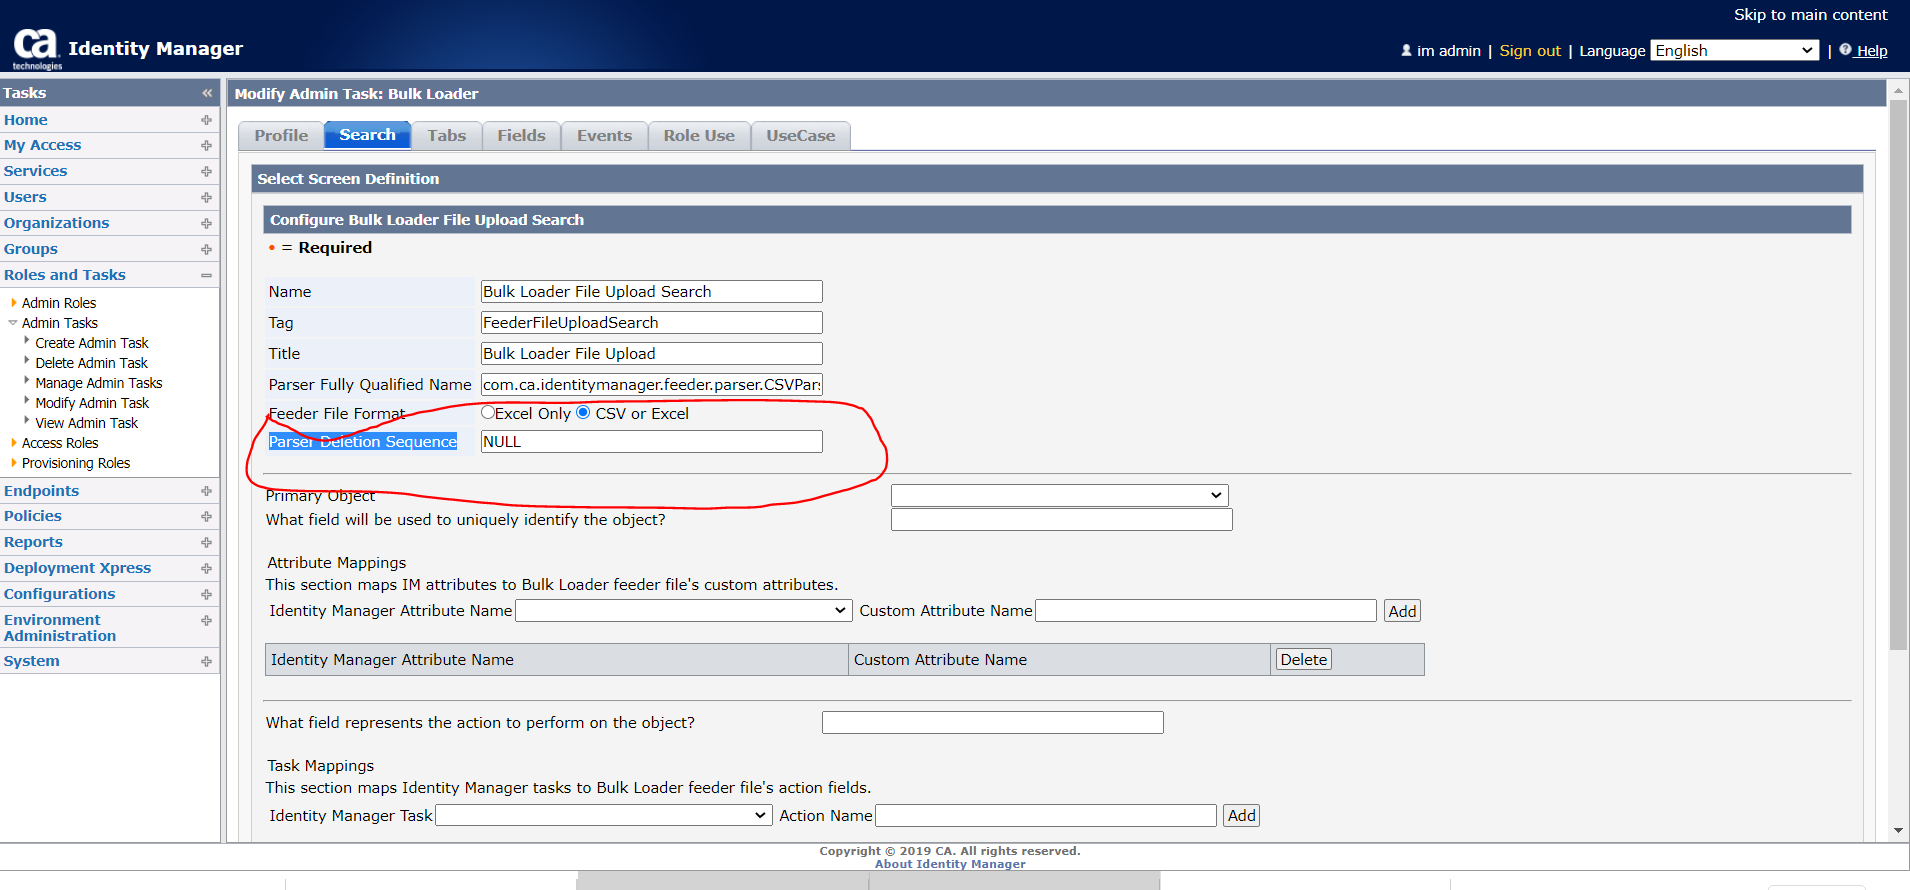The height and width of the screenshot is (890, 1910).
Task: Open View Admin Task
Action: click(x=87, y=423)
